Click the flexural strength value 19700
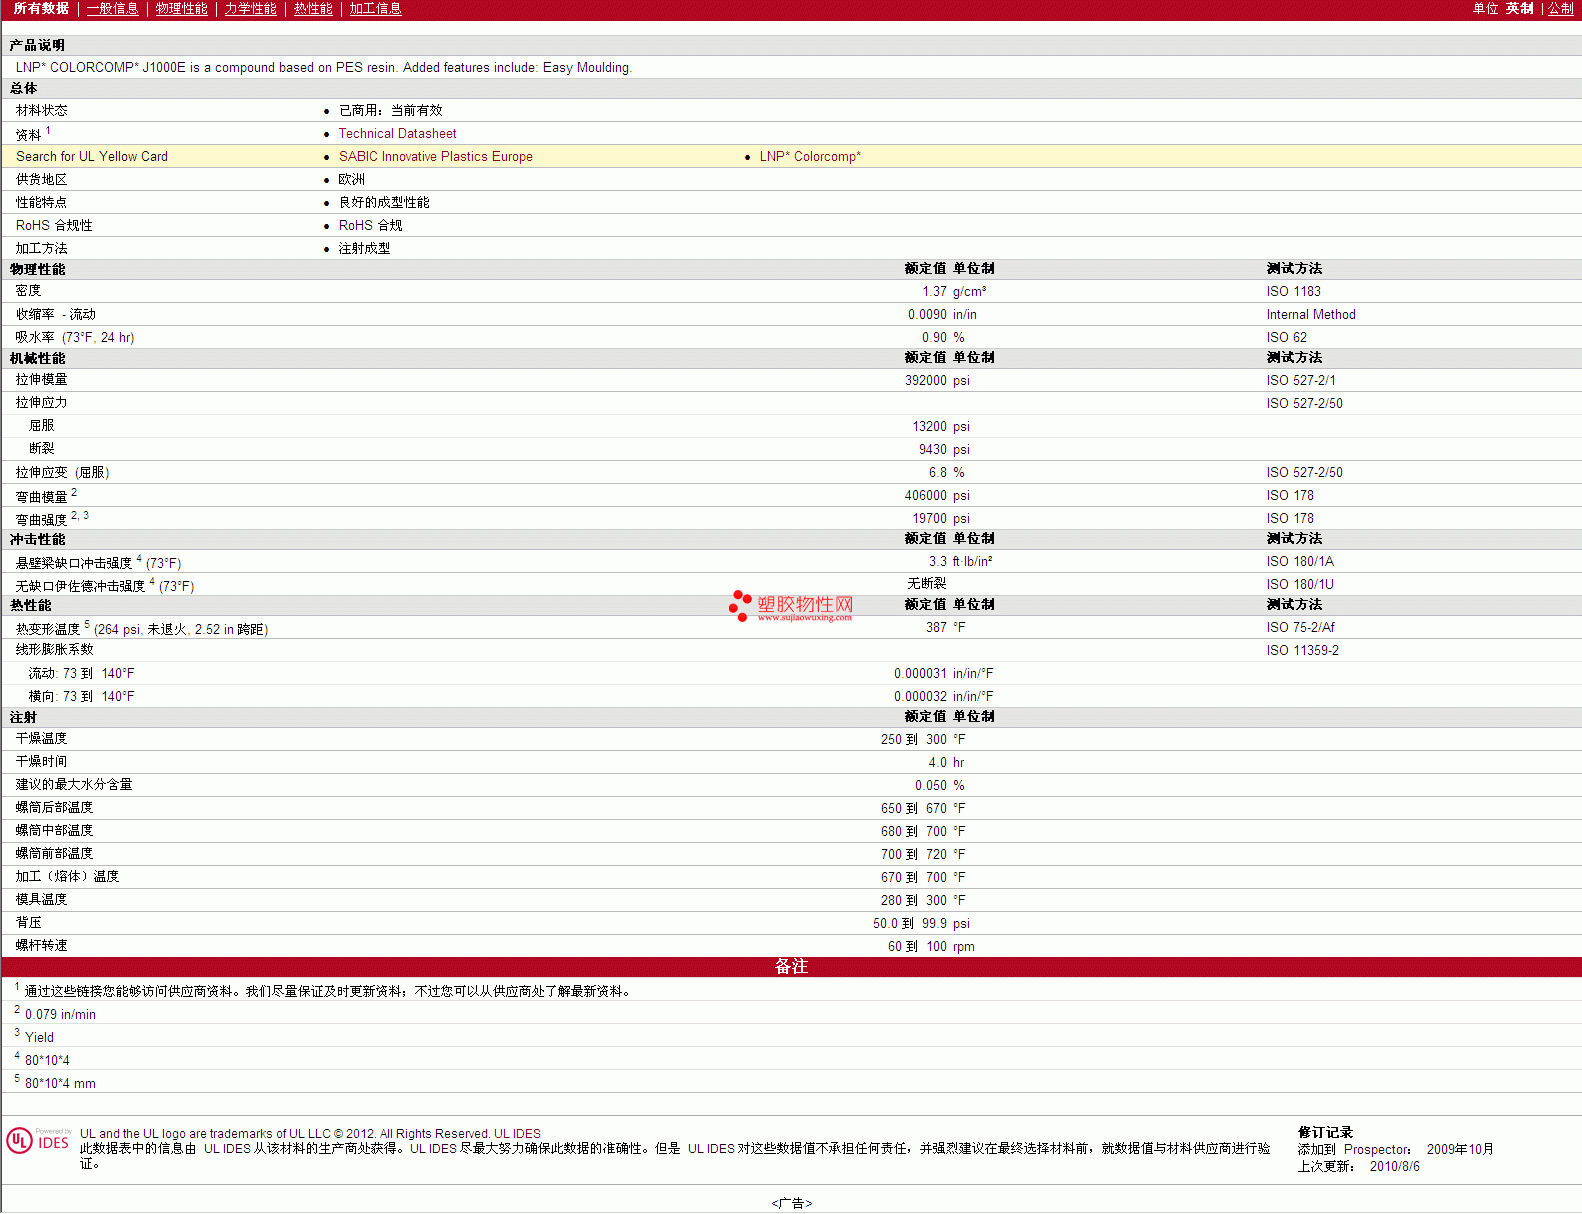The image size is (1582, 1214). coord(929,518)
